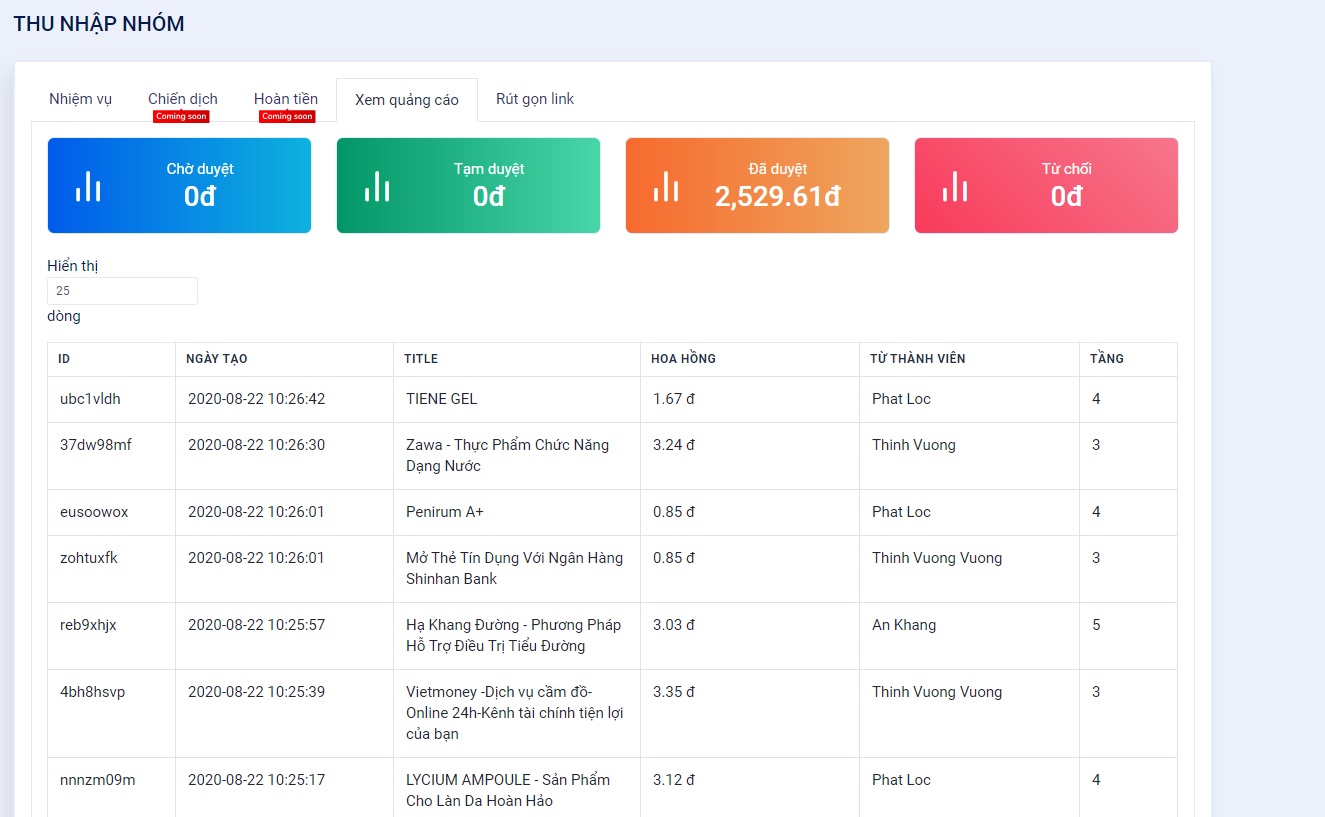Click member An Khang
Viewport: 1325px width, 817px height.
904,625
